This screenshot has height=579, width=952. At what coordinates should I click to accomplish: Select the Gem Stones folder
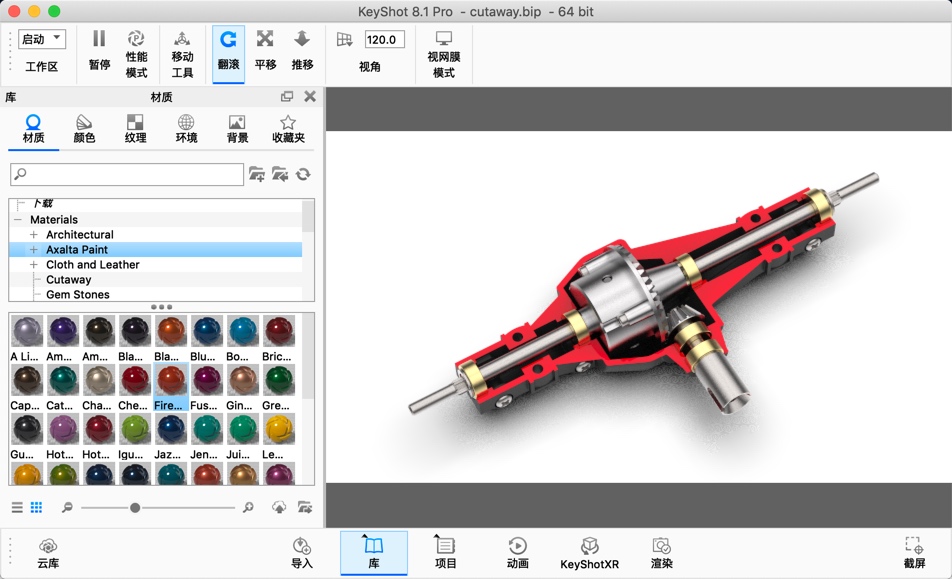coord(78,295)
